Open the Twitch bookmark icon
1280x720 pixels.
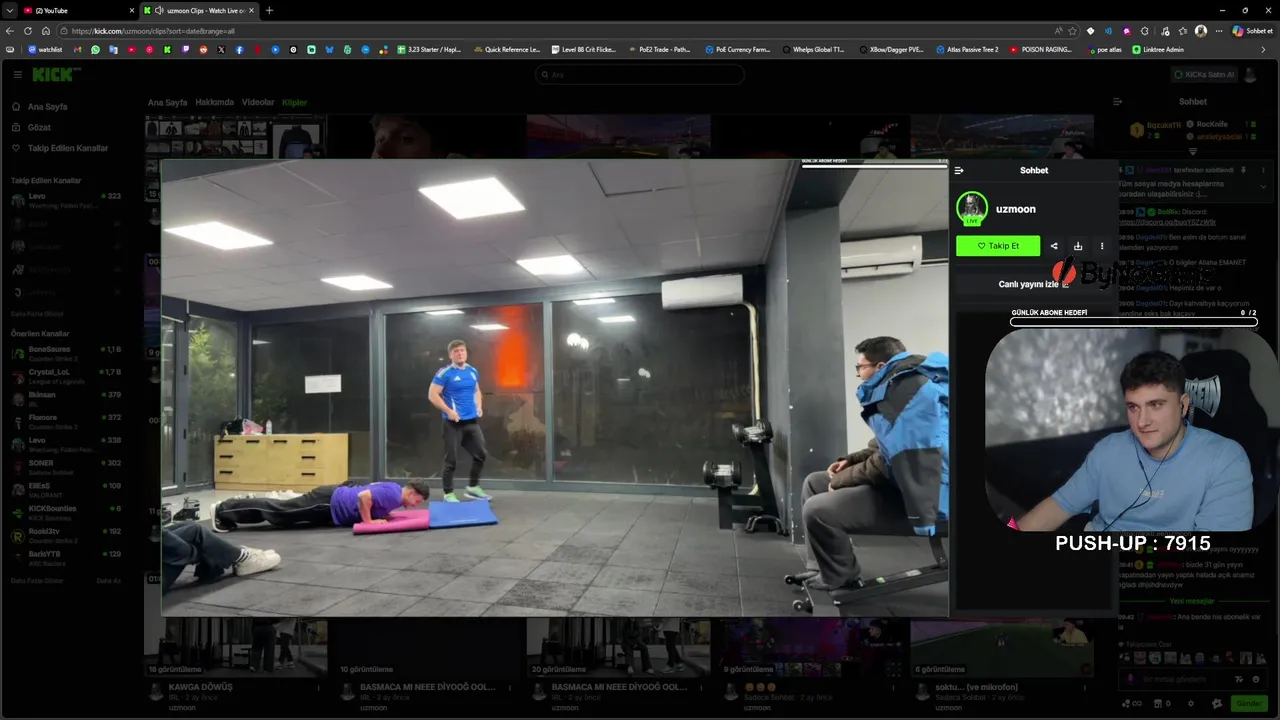(185, 49)
